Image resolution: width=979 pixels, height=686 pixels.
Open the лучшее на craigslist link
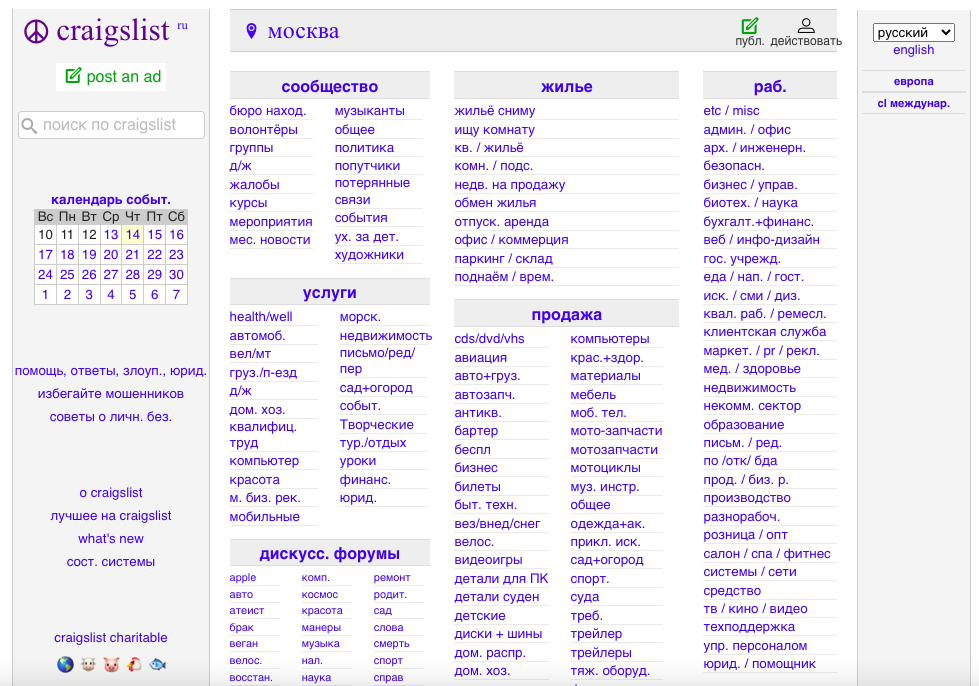click(x=111, y=516)
